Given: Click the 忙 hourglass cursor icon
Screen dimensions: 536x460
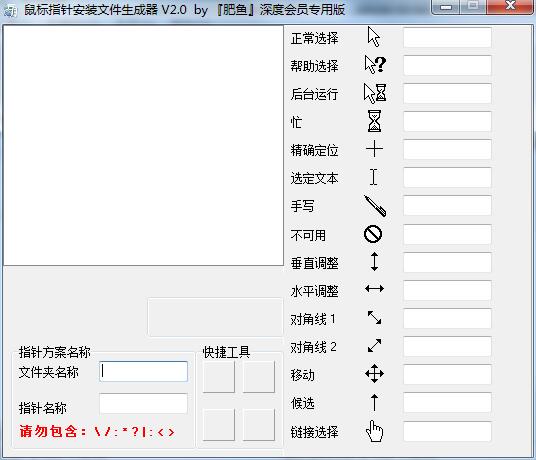Looking at the screenshot, I should coord(374,121).
